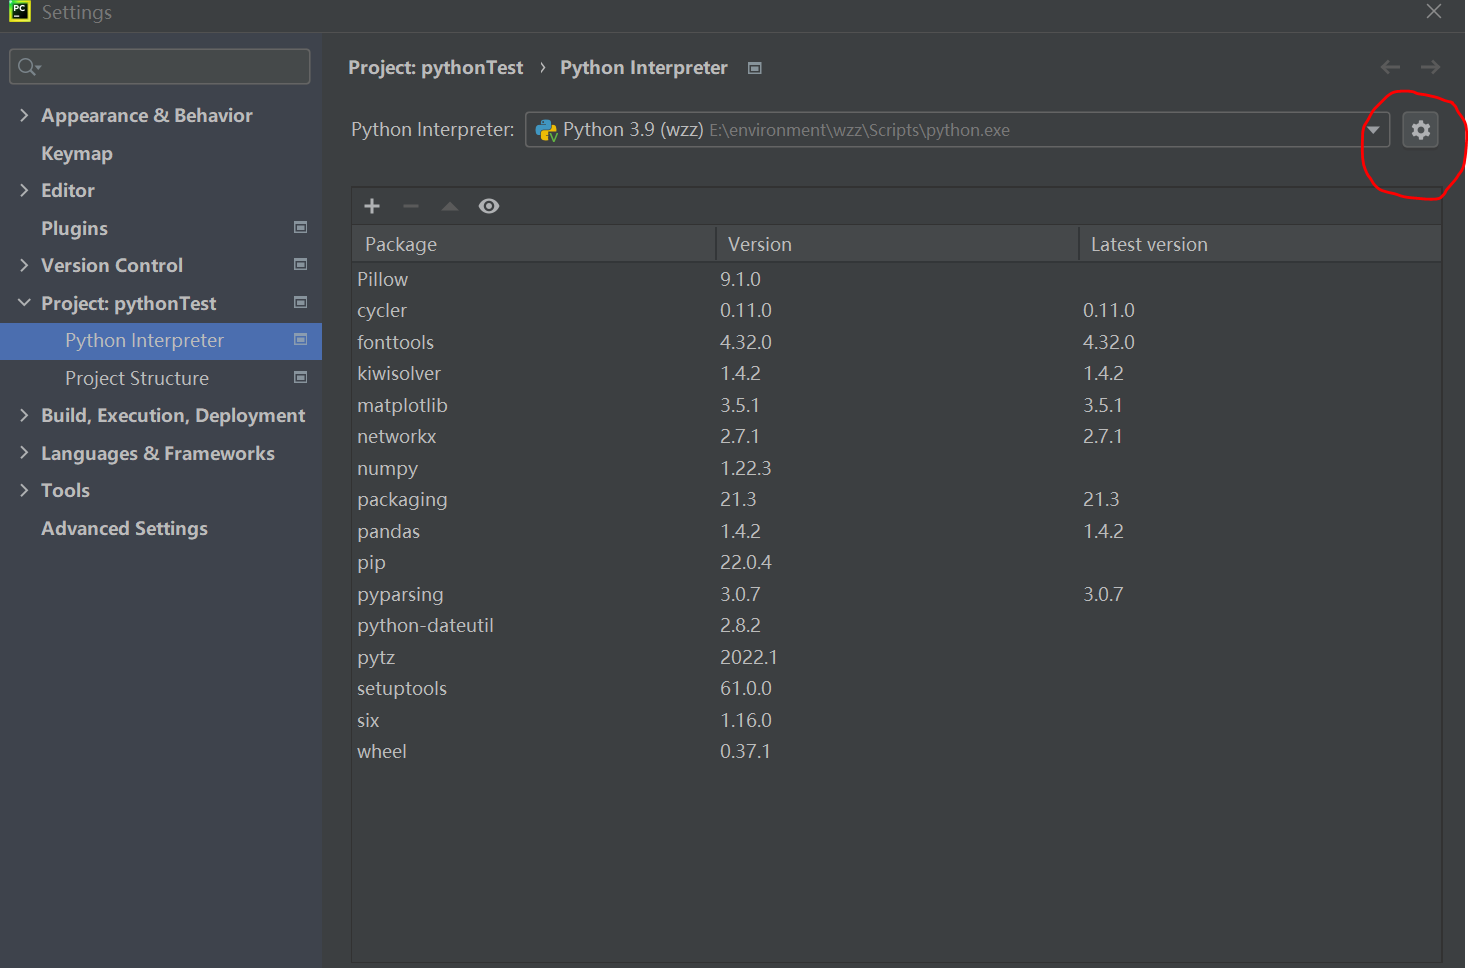Open the Python Interpreter dropdown arrow
The height and width of the screenshot is (968, 1468).
pyautogui.click(x=1373, y=130)
